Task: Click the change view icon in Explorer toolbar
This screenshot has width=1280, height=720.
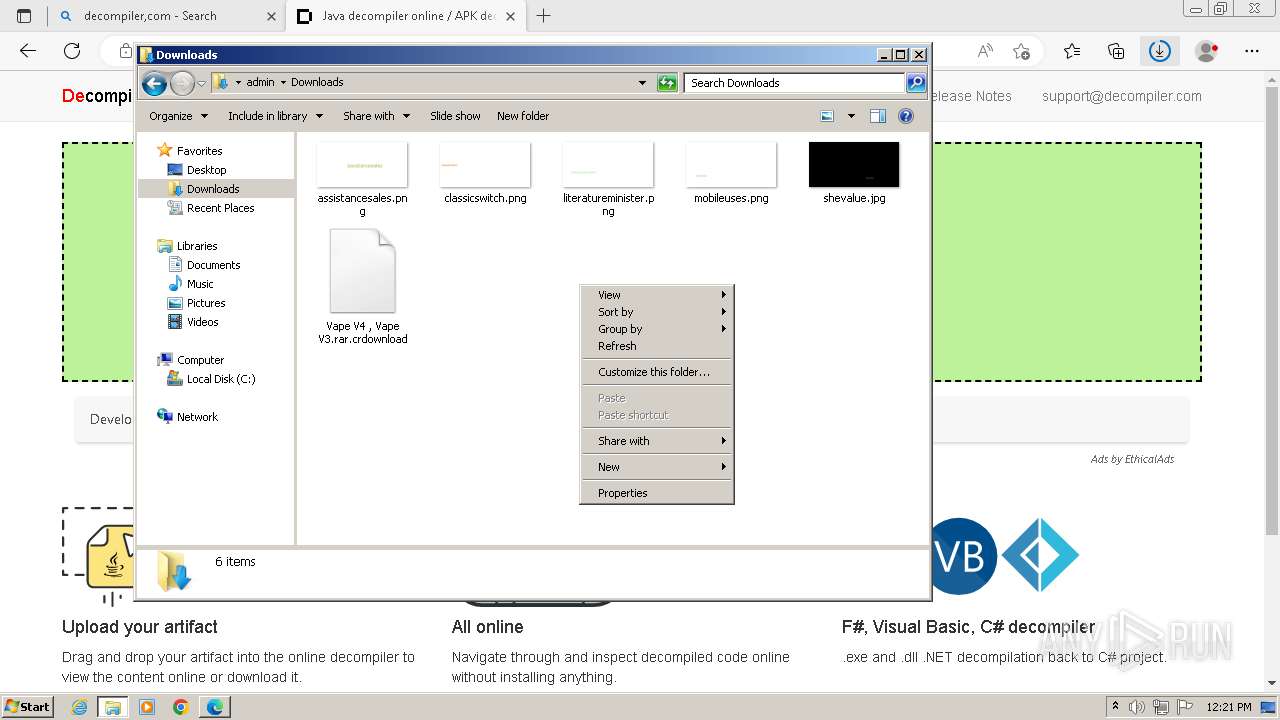Action: click(827, 116)
